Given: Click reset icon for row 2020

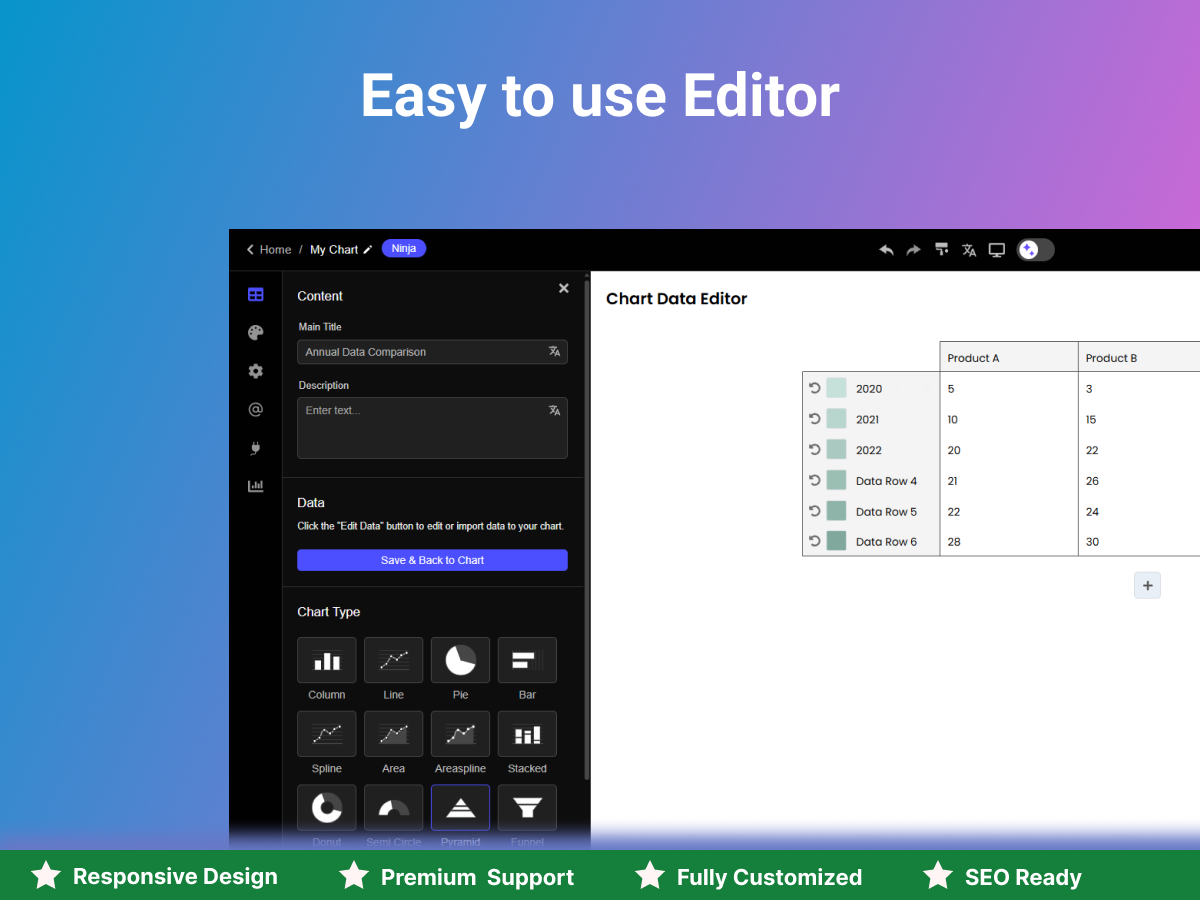Looking at the screenshot, I should pos(815,388).
